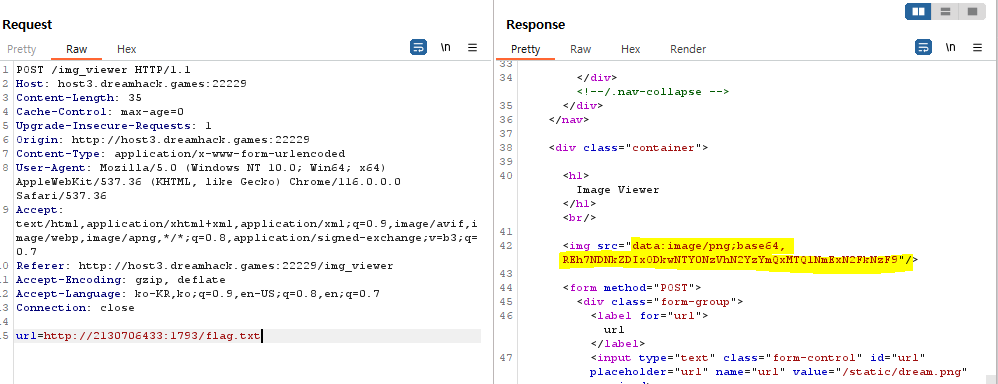
Task: Click the highlighted base64 string in response
Action: (x=730, y=259)
